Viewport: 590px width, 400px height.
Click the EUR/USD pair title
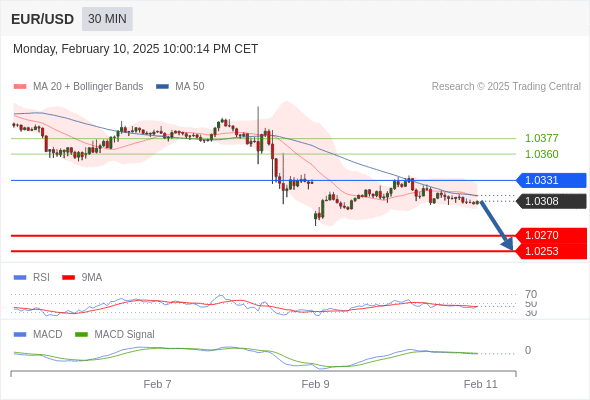[x=43, y=19]
